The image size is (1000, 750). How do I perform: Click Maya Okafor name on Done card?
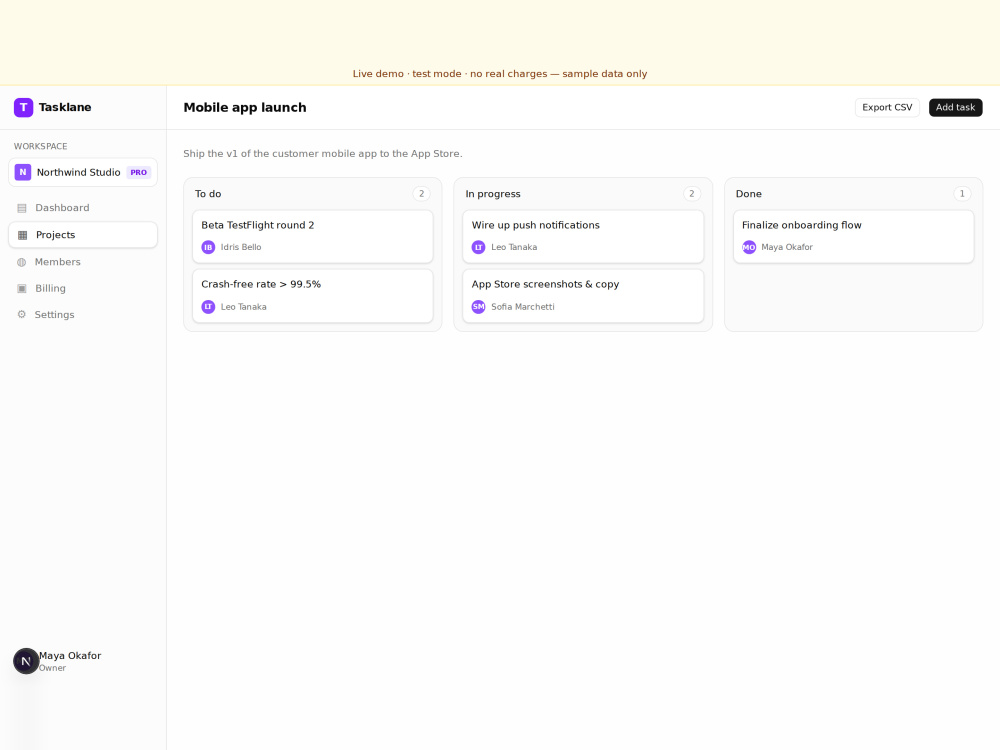(x=787, y=247)
